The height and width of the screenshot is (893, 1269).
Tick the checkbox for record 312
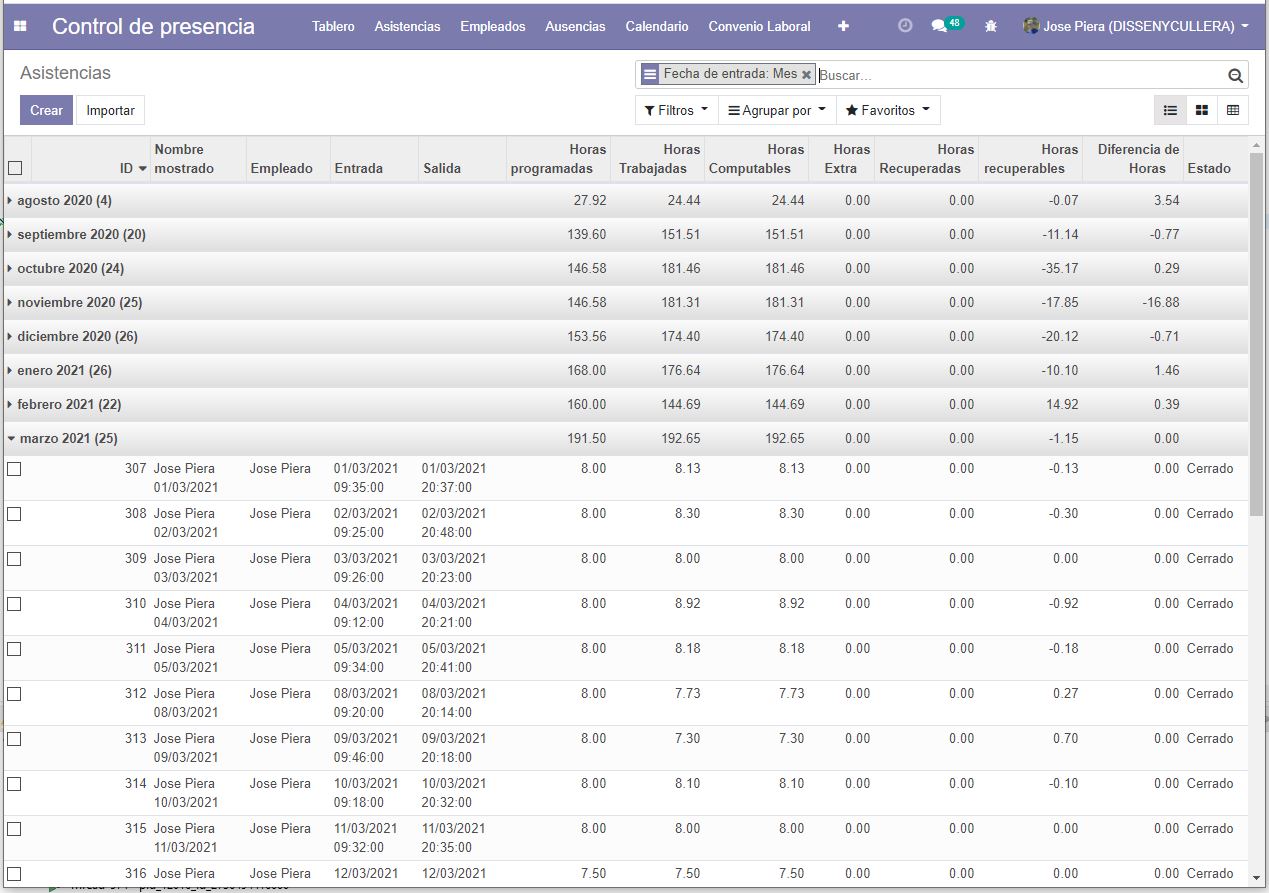coord(15,694)
